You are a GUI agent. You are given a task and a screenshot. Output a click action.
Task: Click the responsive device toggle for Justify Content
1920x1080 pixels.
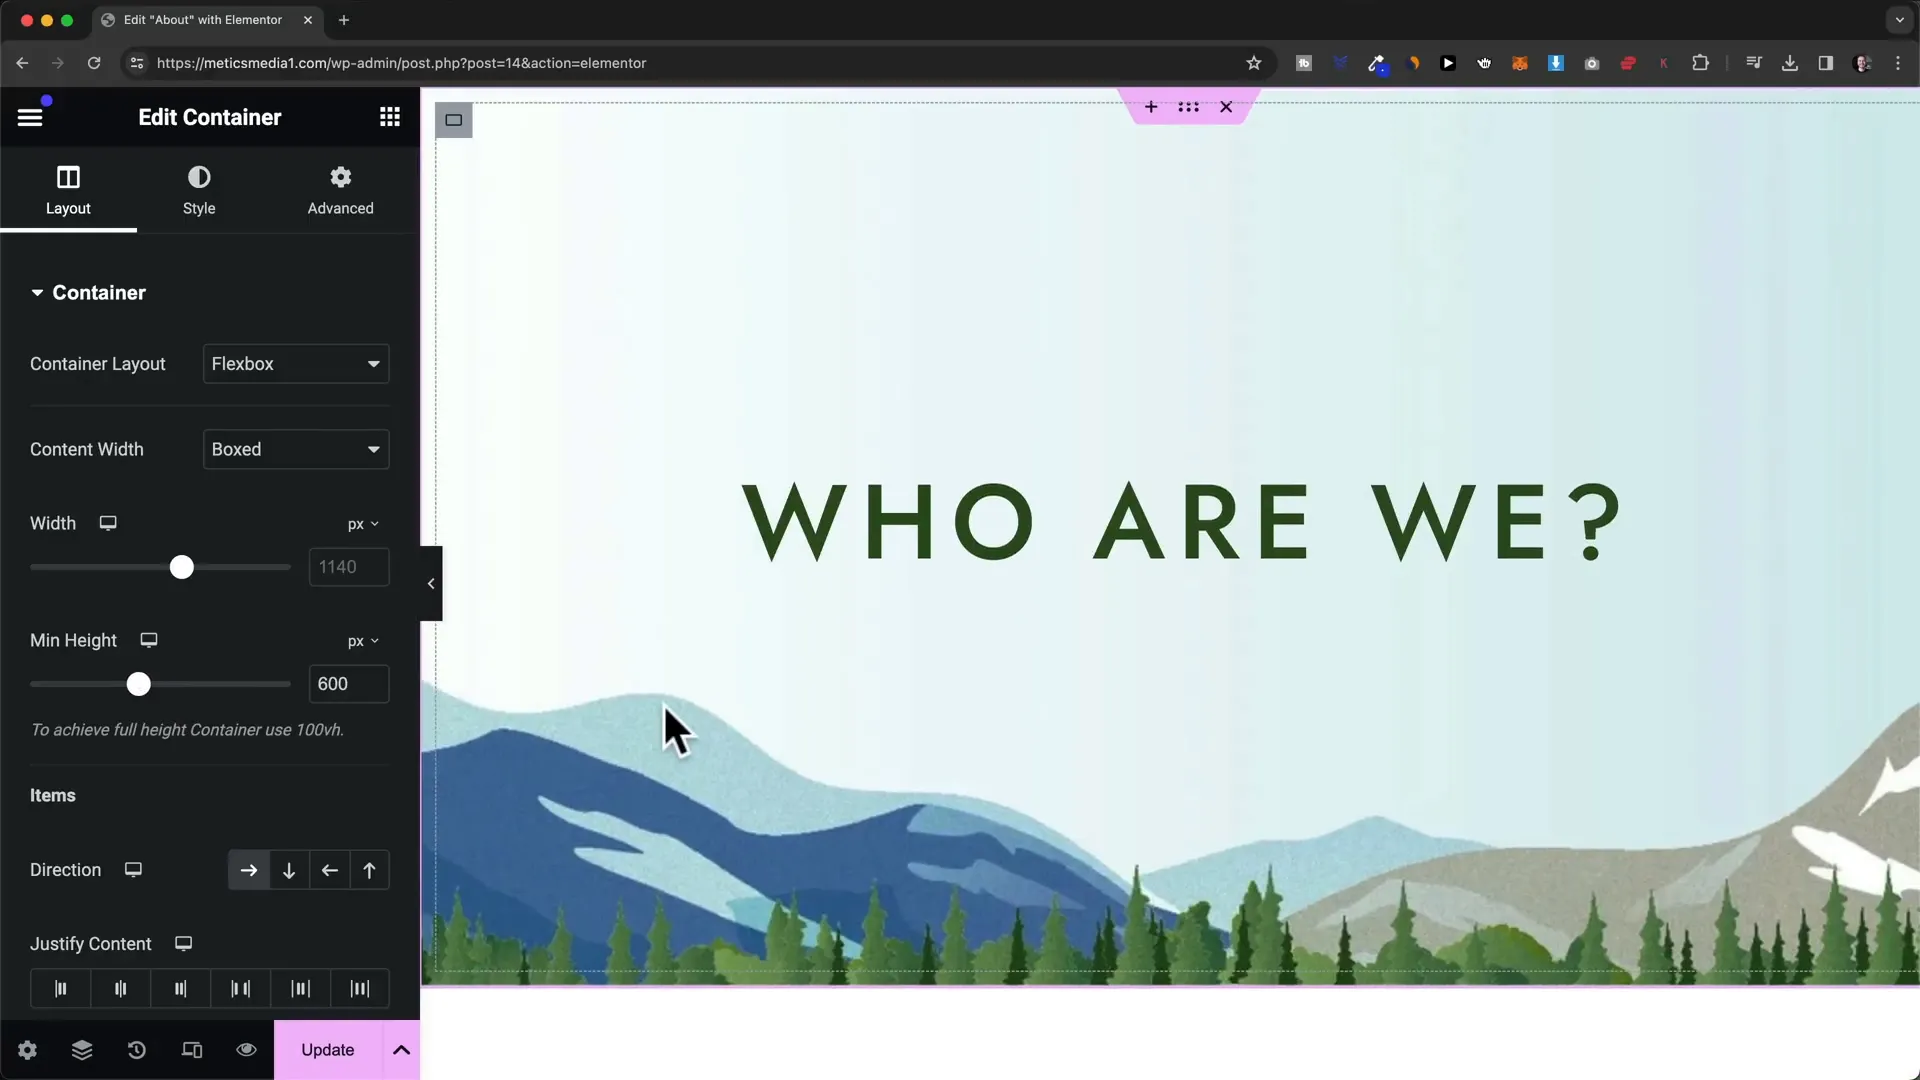click(x=183, y=944)
